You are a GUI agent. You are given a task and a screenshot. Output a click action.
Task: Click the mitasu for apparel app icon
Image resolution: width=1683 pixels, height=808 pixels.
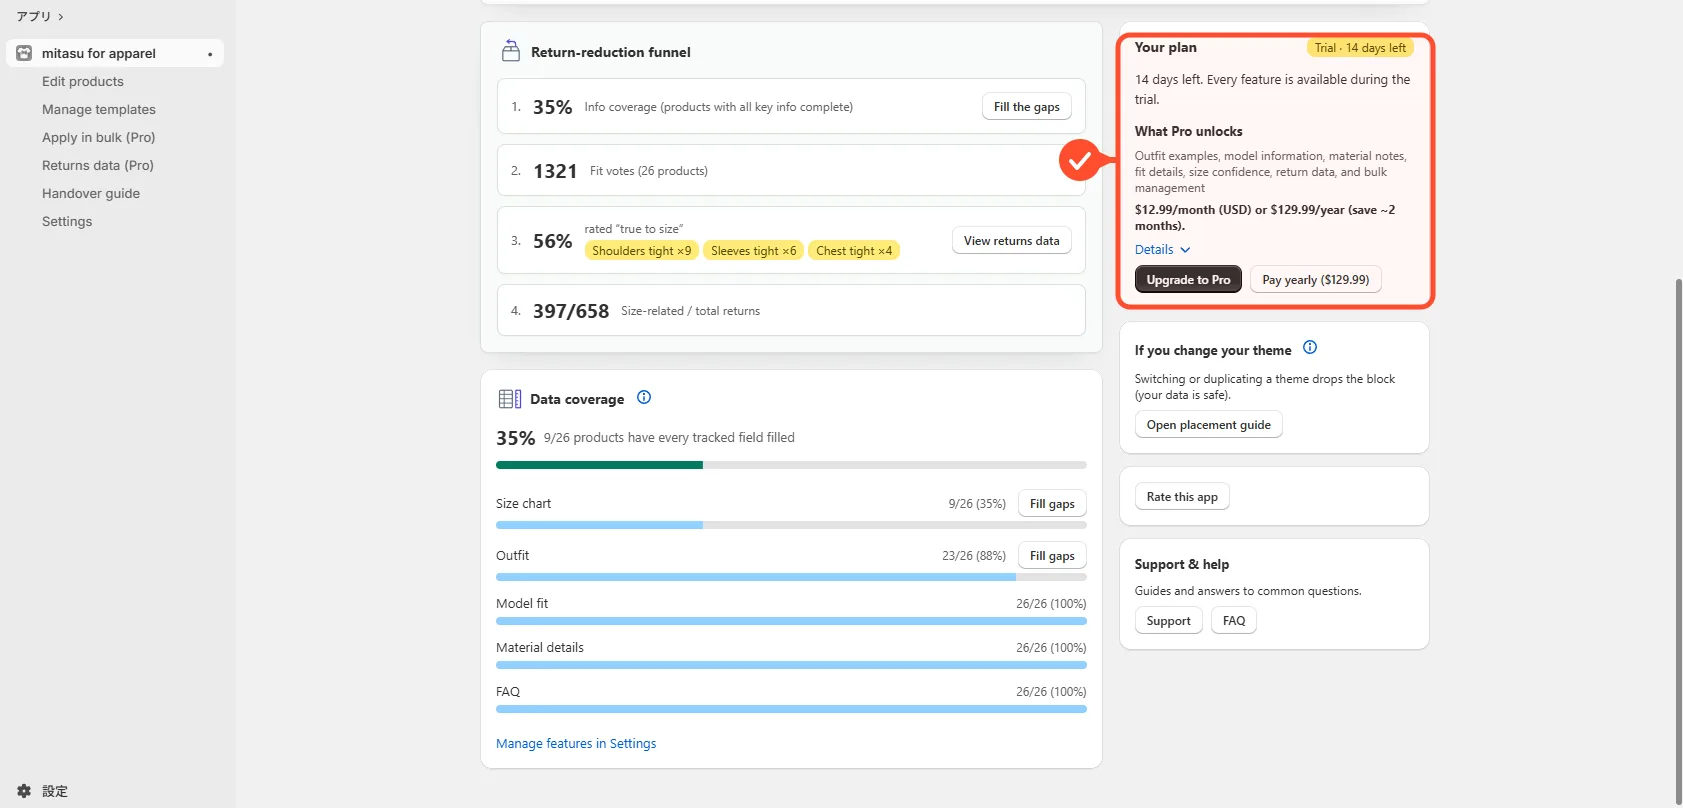click(x=24, y=53)
